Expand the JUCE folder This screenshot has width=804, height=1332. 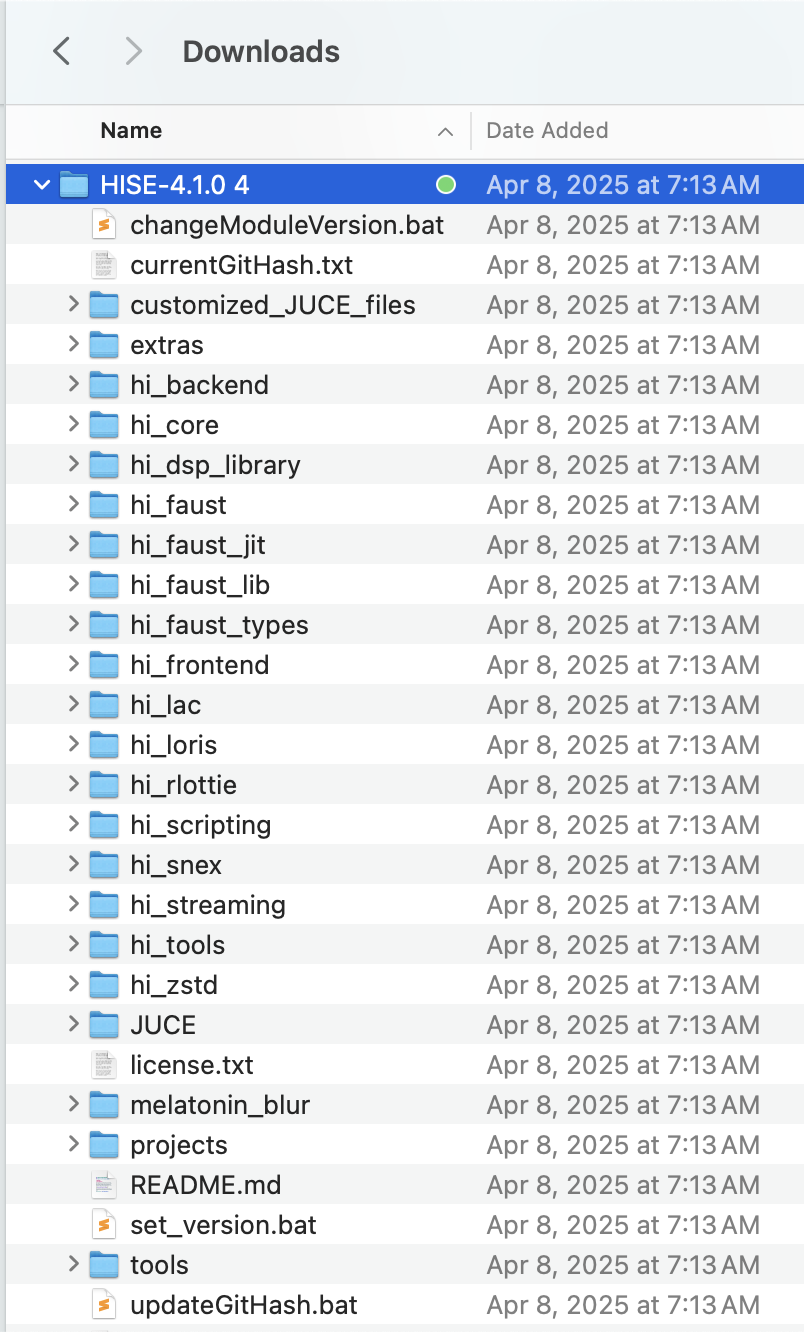(73, 1025)
